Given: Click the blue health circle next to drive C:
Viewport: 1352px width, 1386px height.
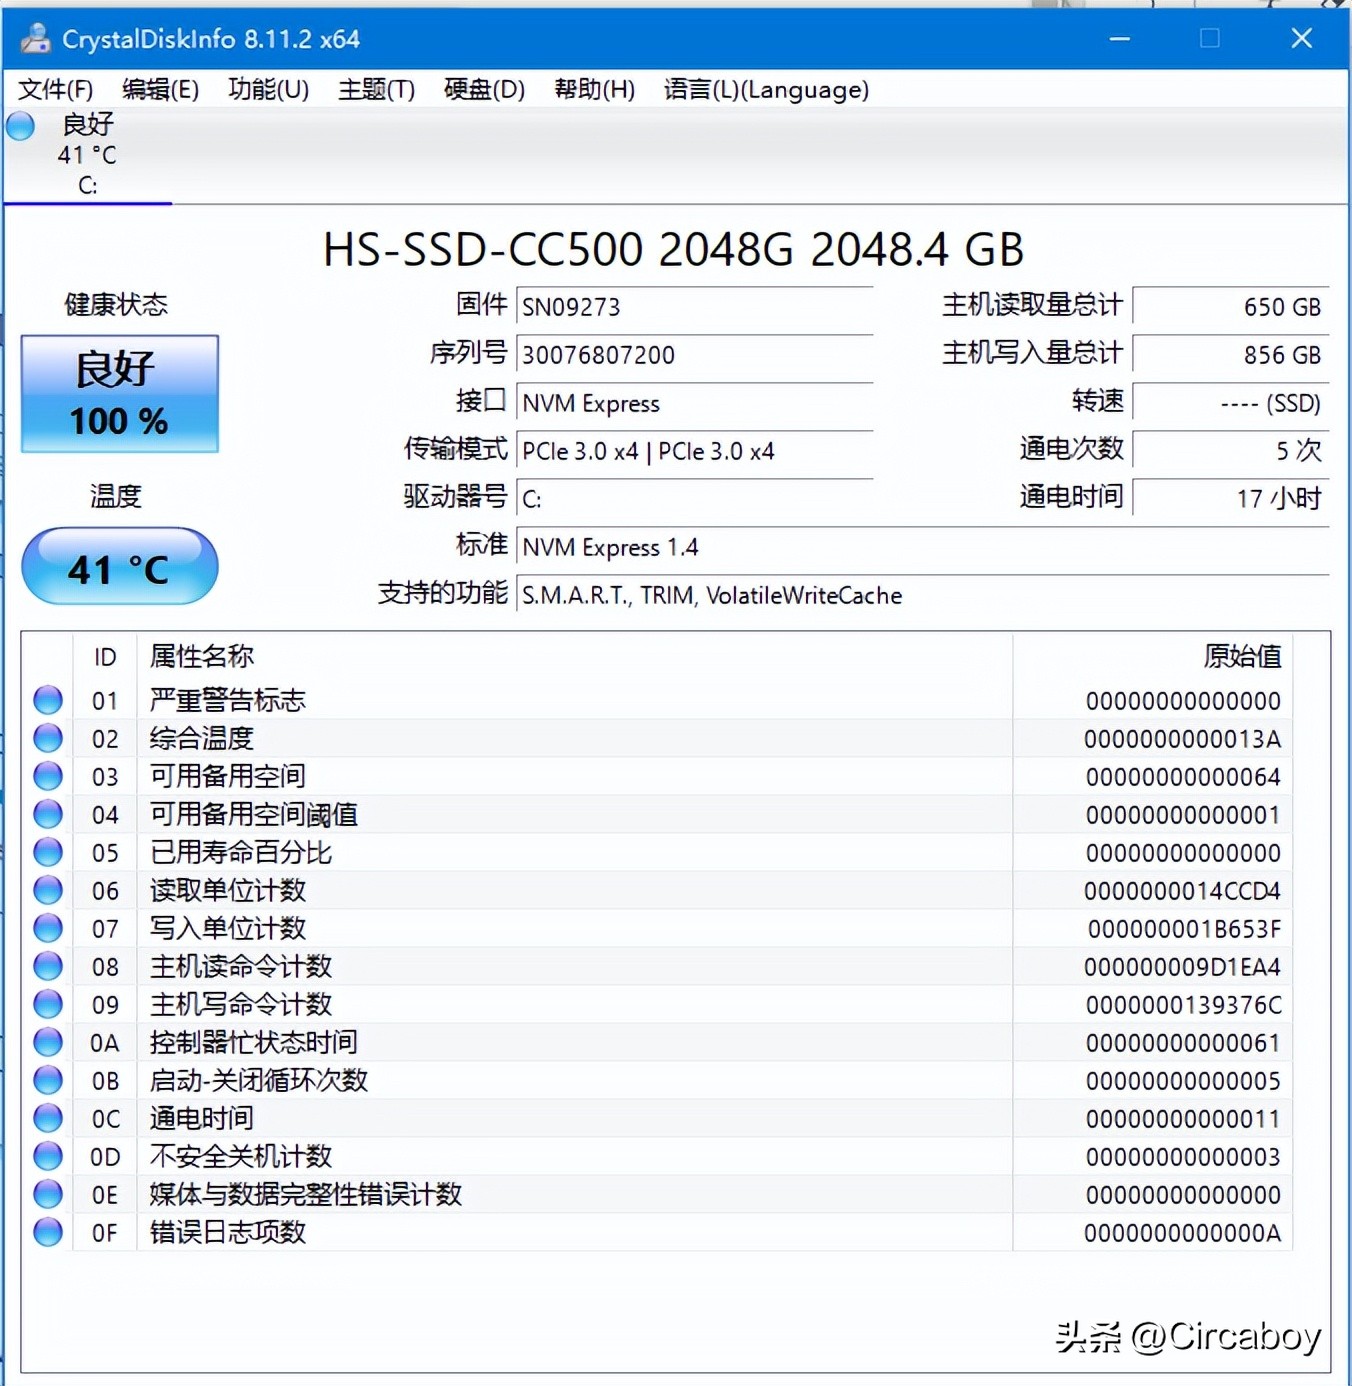Looking at the screenshot, I should point(20,126).
